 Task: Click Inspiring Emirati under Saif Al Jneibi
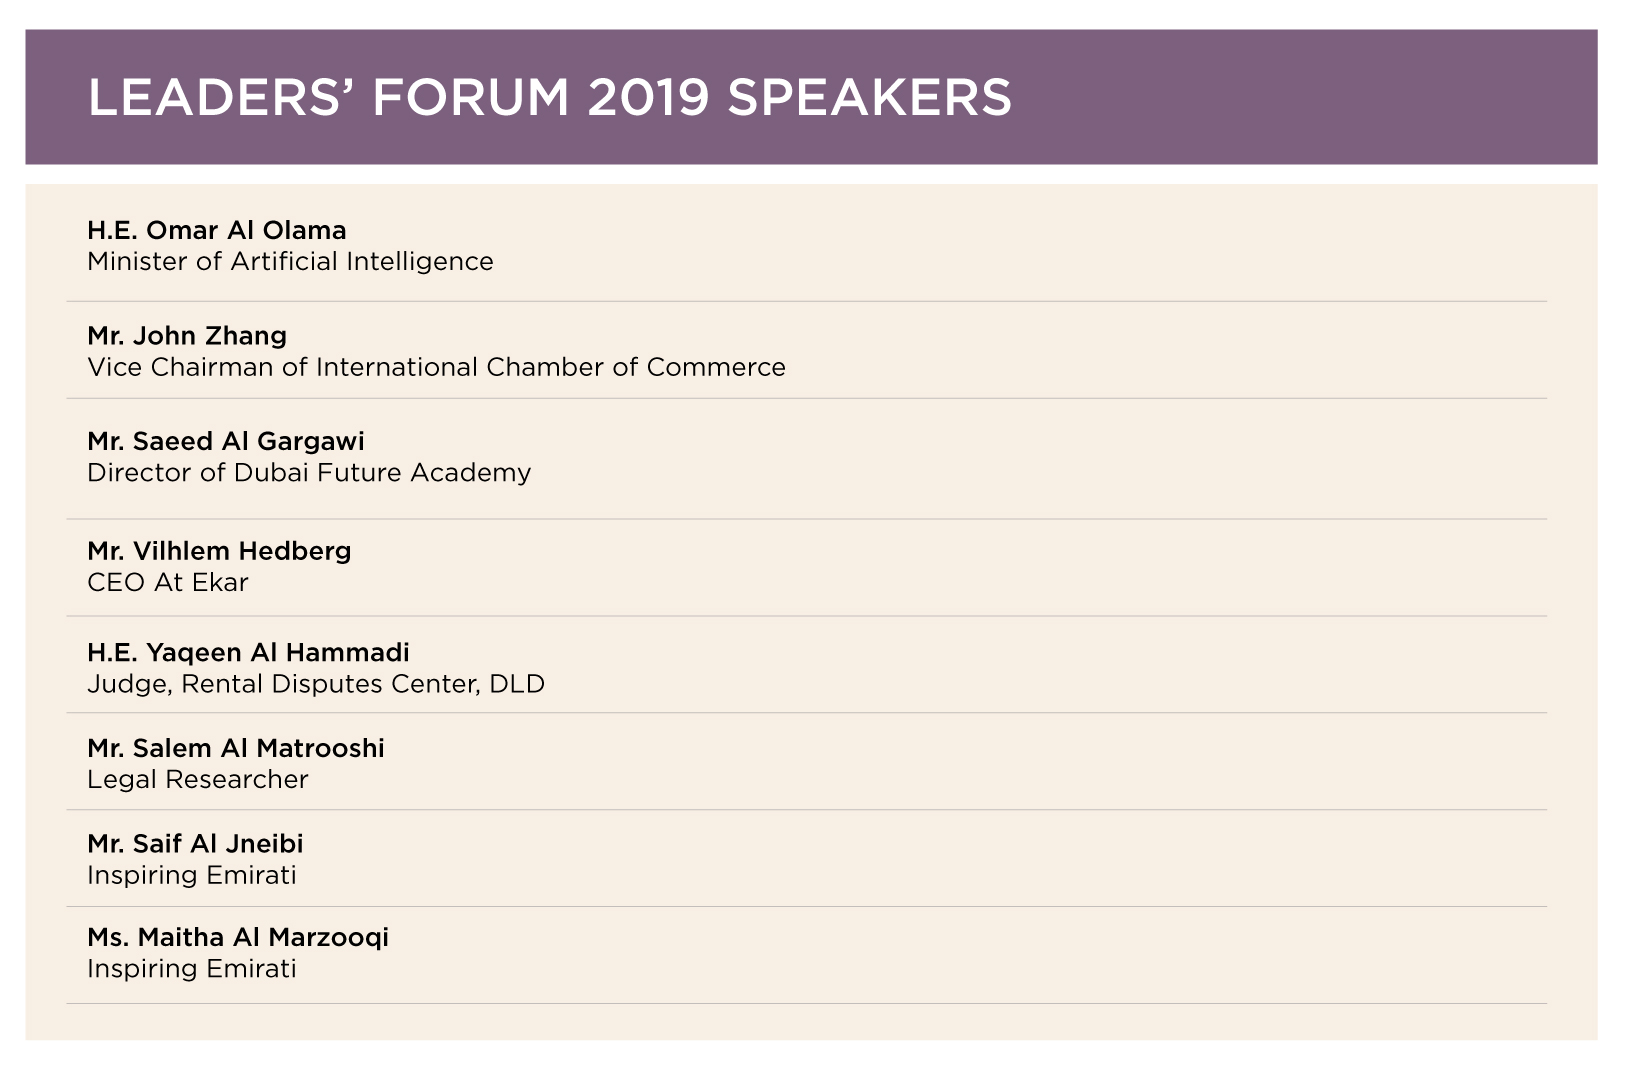(192, 876)
